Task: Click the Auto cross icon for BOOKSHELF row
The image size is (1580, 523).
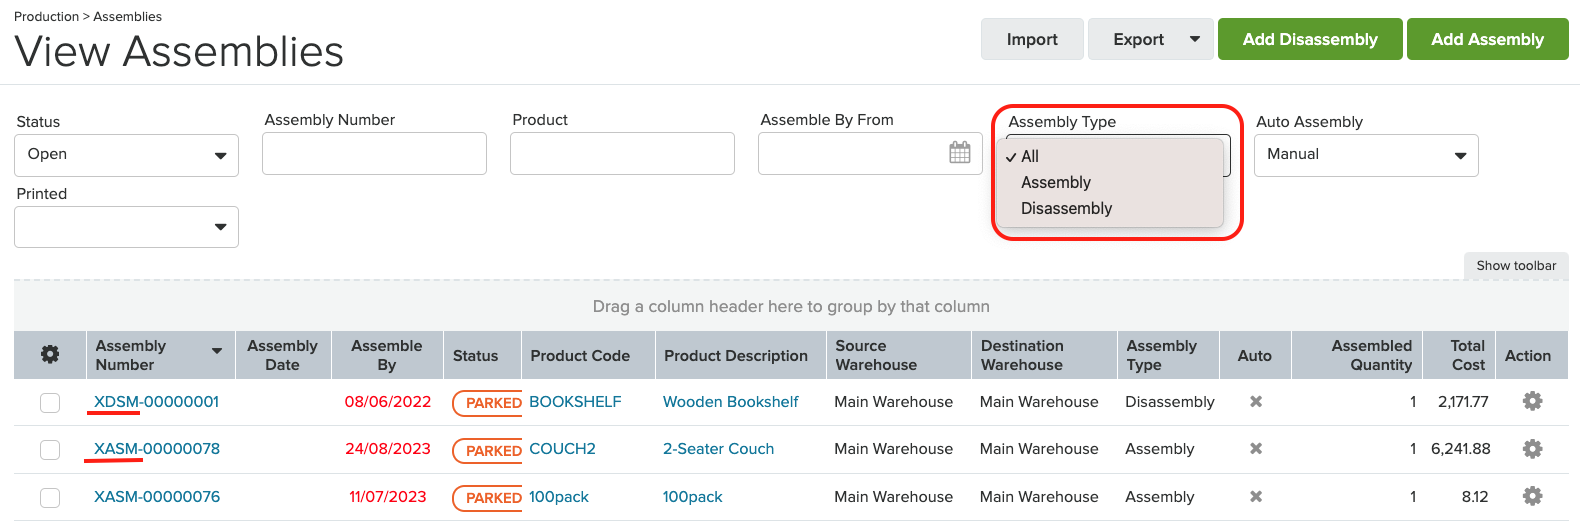Action: click(x=1255, y=401)
